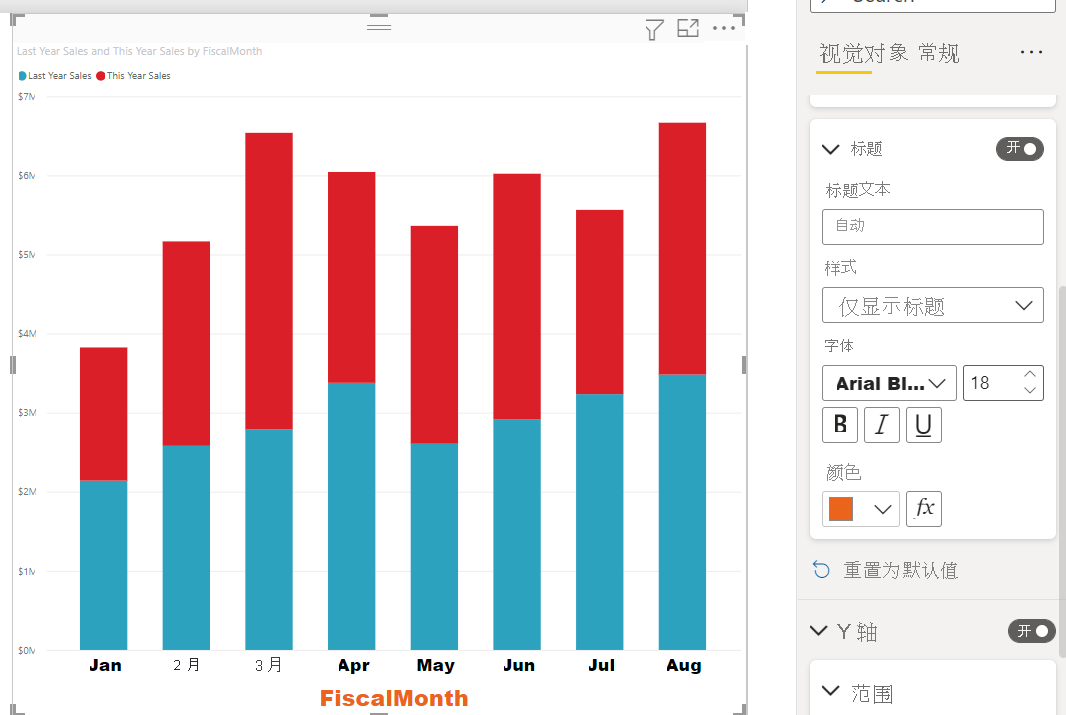Open format pane more options ellipsis
The width and height of the screenshot is (1066, 715).
click(1031, 53)
